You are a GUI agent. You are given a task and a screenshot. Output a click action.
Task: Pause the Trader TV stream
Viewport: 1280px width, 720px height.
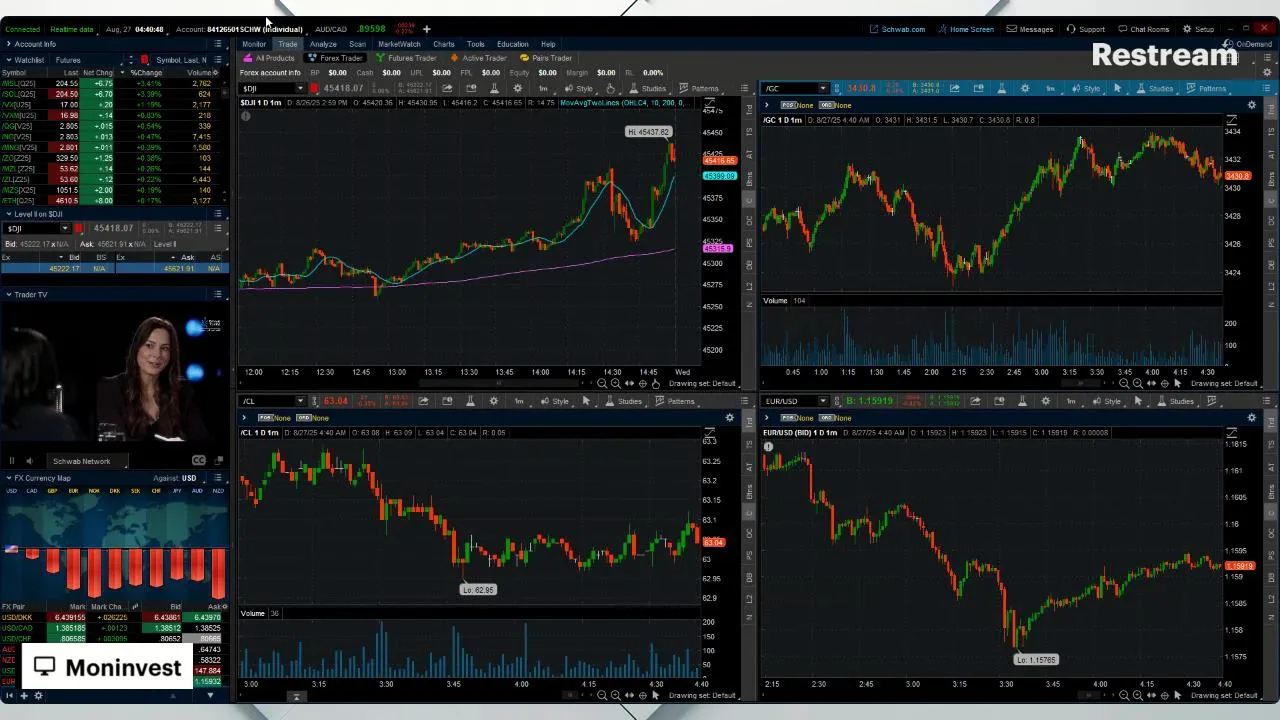pyautogui.click(x=12, y=461)
